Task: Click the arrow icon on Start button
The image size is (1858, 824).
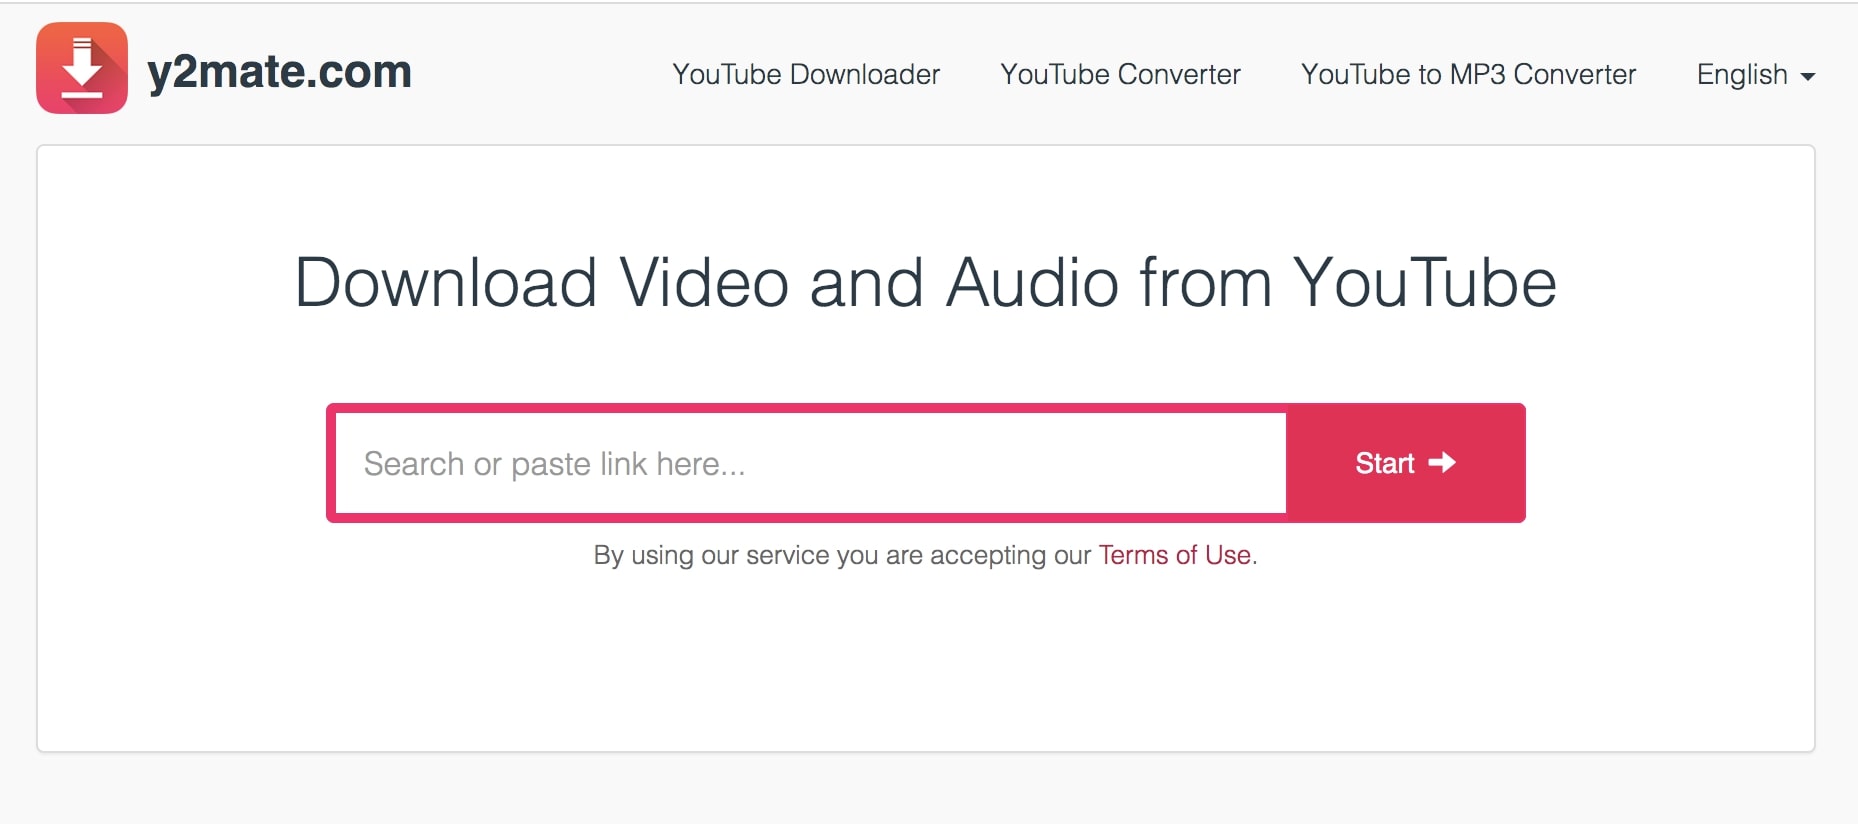Action: (1442, 462)
